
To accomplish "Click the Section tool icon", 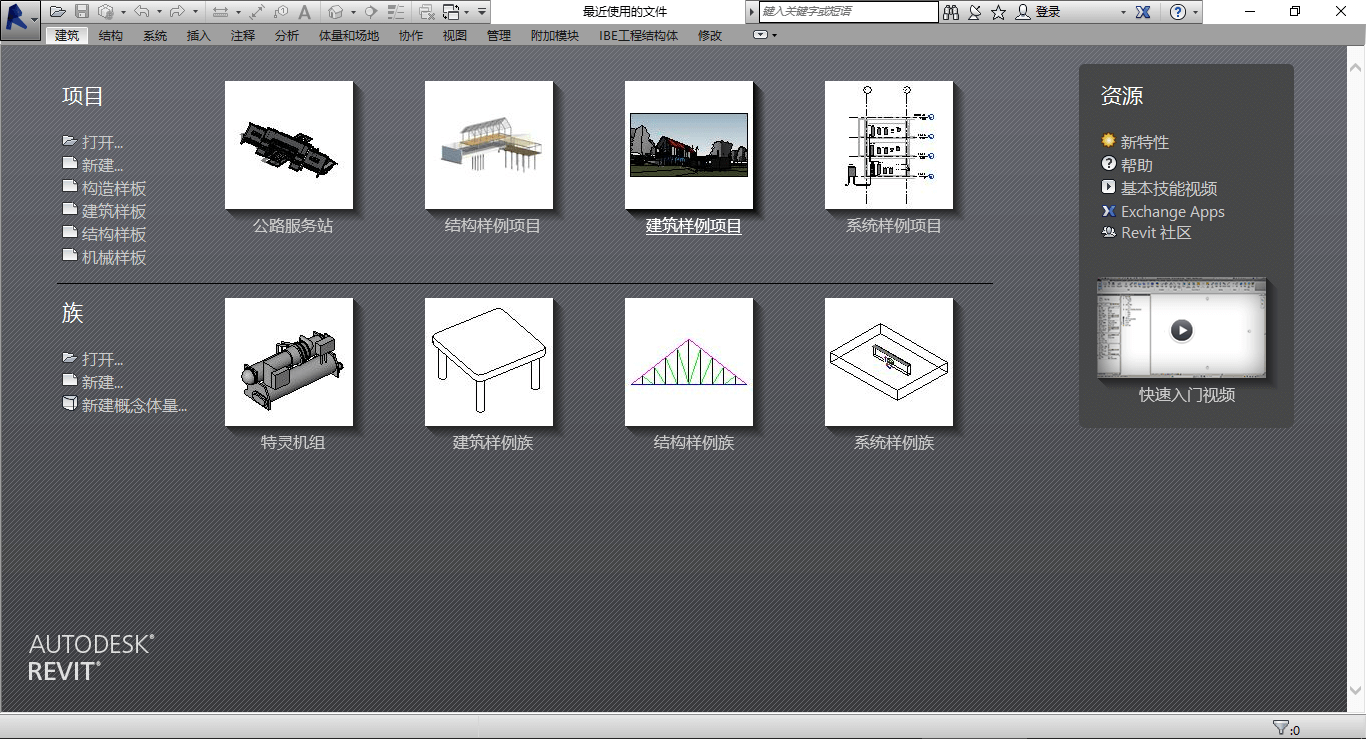I will coord(370,12).
